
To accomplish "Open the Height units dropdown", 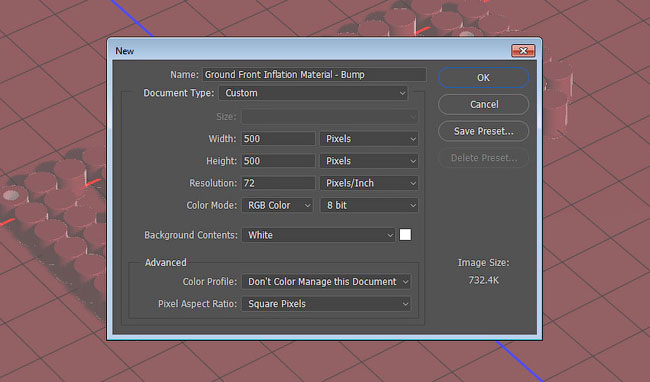I will click(369, 161).
